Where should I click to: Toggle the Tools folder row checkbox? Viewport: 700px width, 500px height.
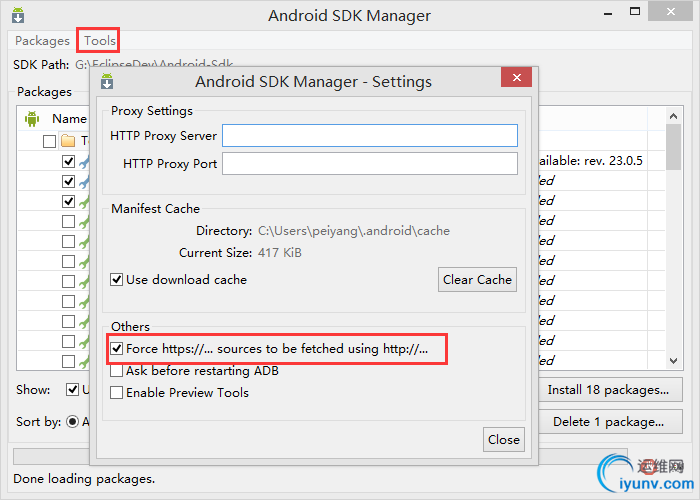click(x=49, y=142)
